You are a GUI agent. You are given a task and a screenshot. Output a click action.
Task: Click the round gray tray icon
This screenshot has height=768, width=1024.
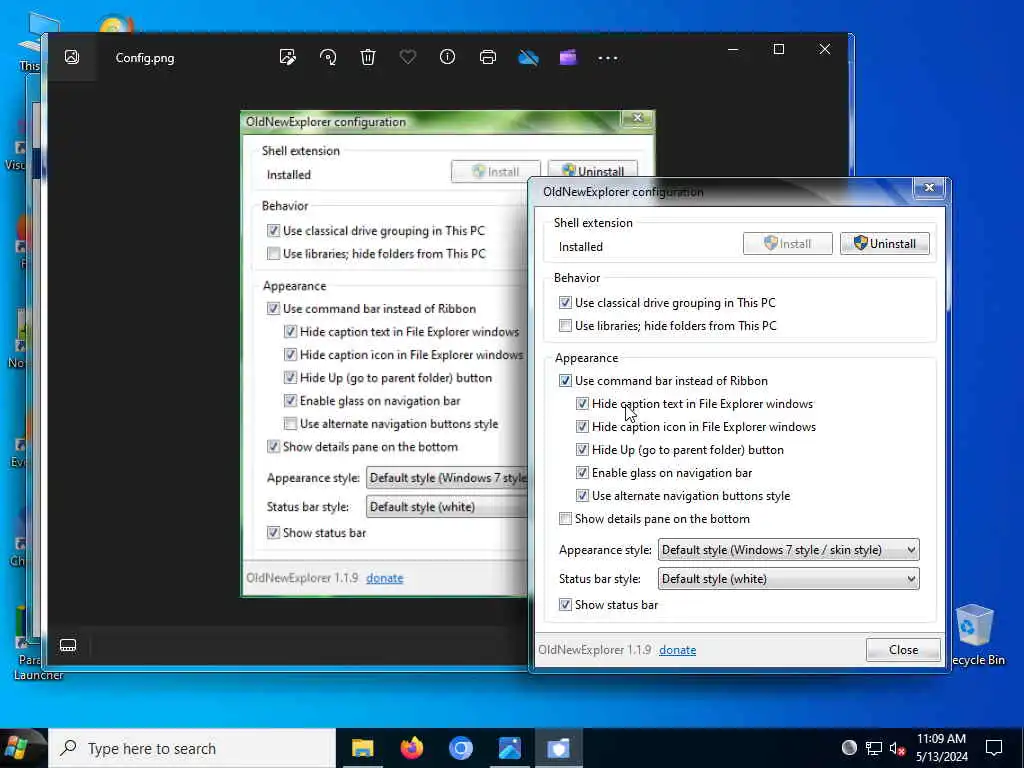click(x=849, y=748)
